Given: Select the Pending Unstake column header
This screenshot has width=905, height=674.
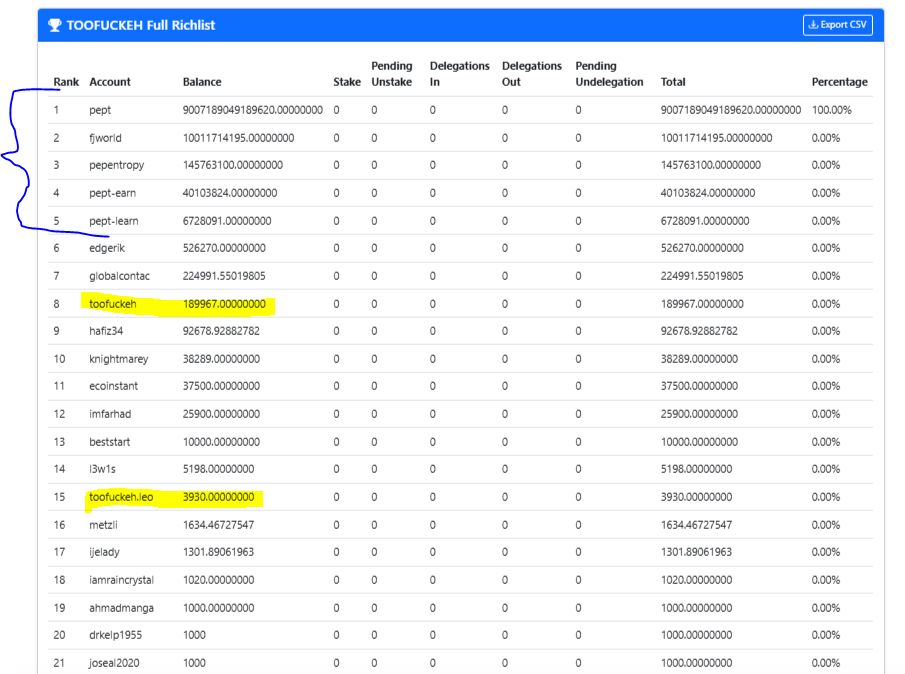Looking at the screenshot, I should [x=391, y=74].
